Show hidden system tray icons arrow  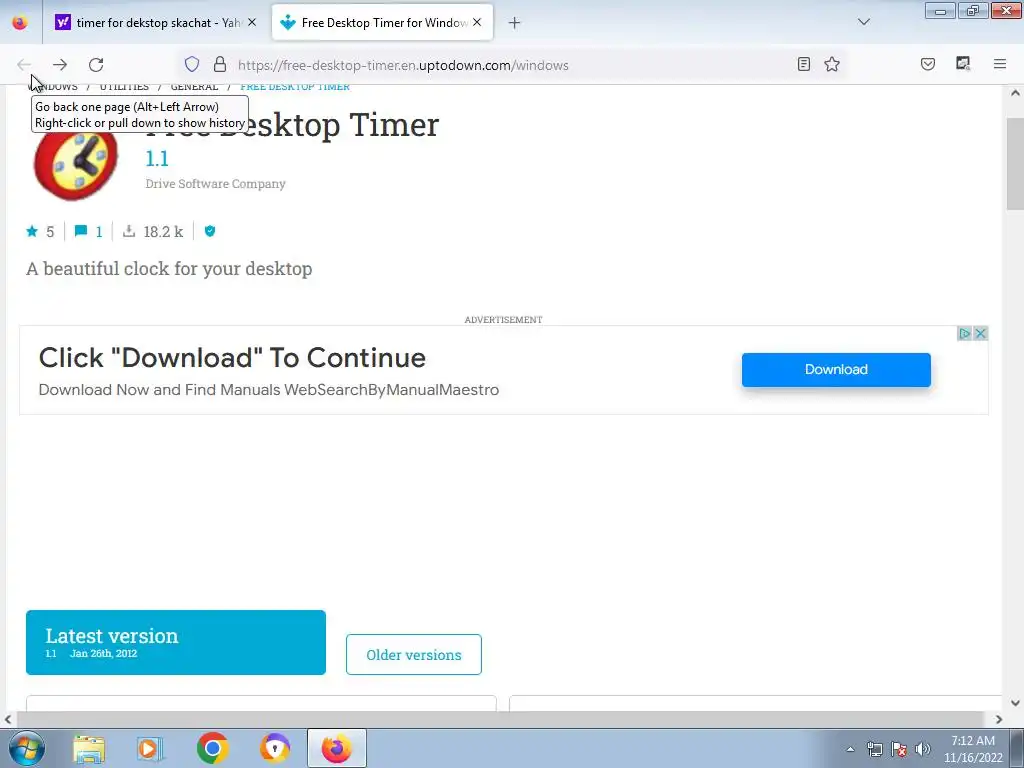point(850,749)
